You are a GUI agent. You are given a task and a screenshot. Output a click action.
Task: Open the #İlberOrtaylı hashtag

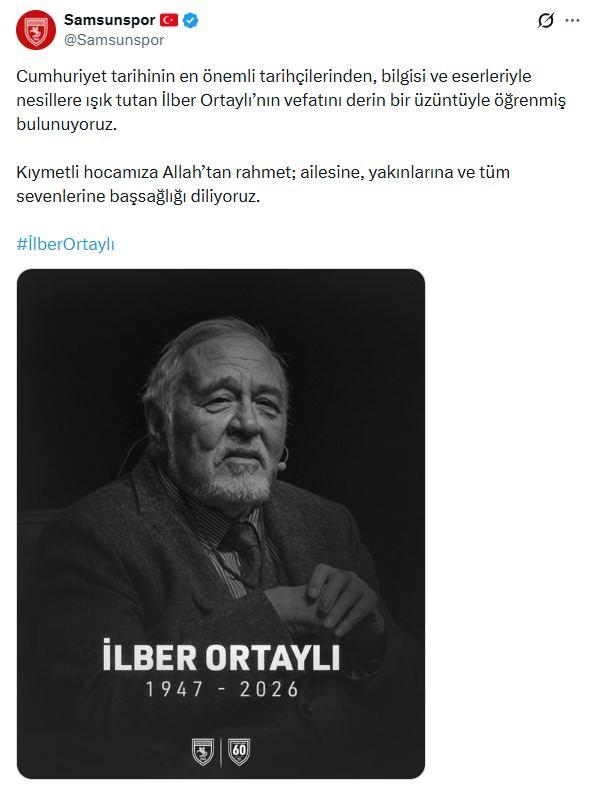(66, 244)
